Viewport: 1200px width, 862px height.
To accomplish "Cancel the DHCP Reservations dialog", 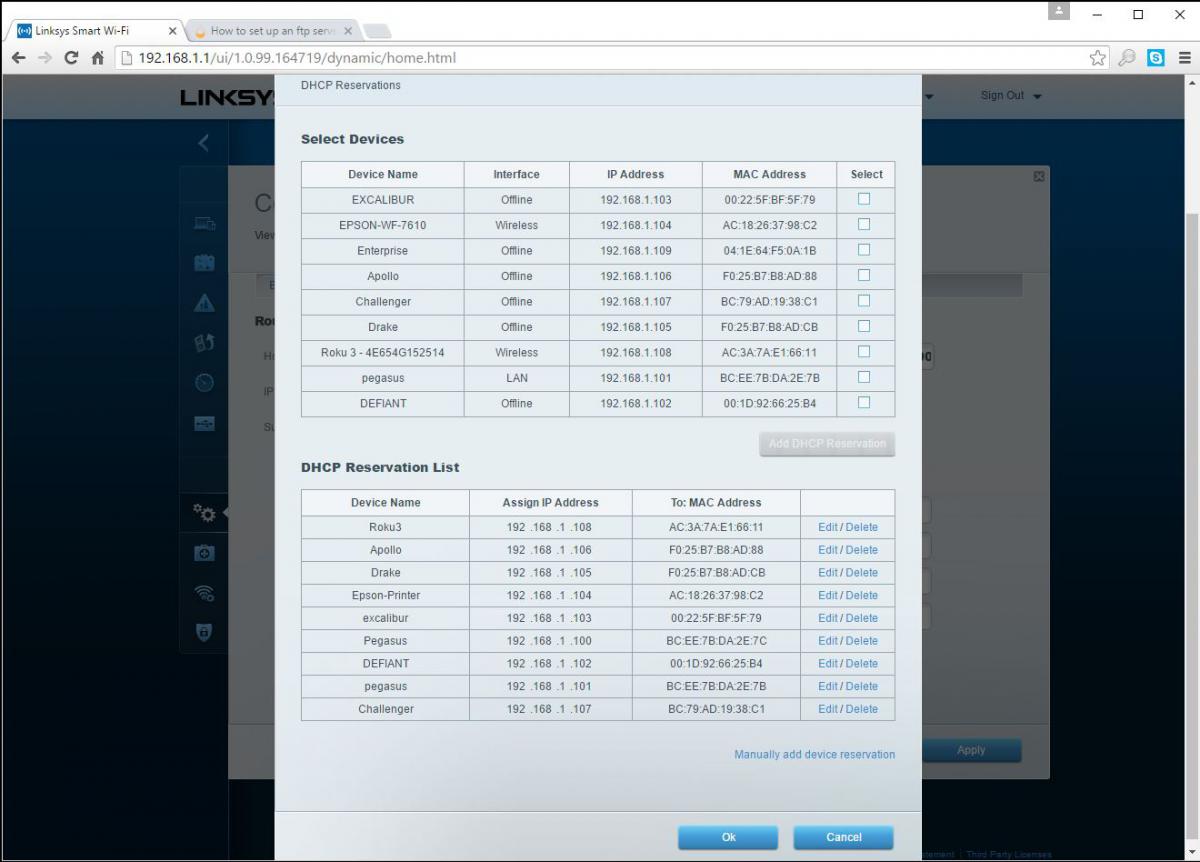I will click(x=843, y=837).
